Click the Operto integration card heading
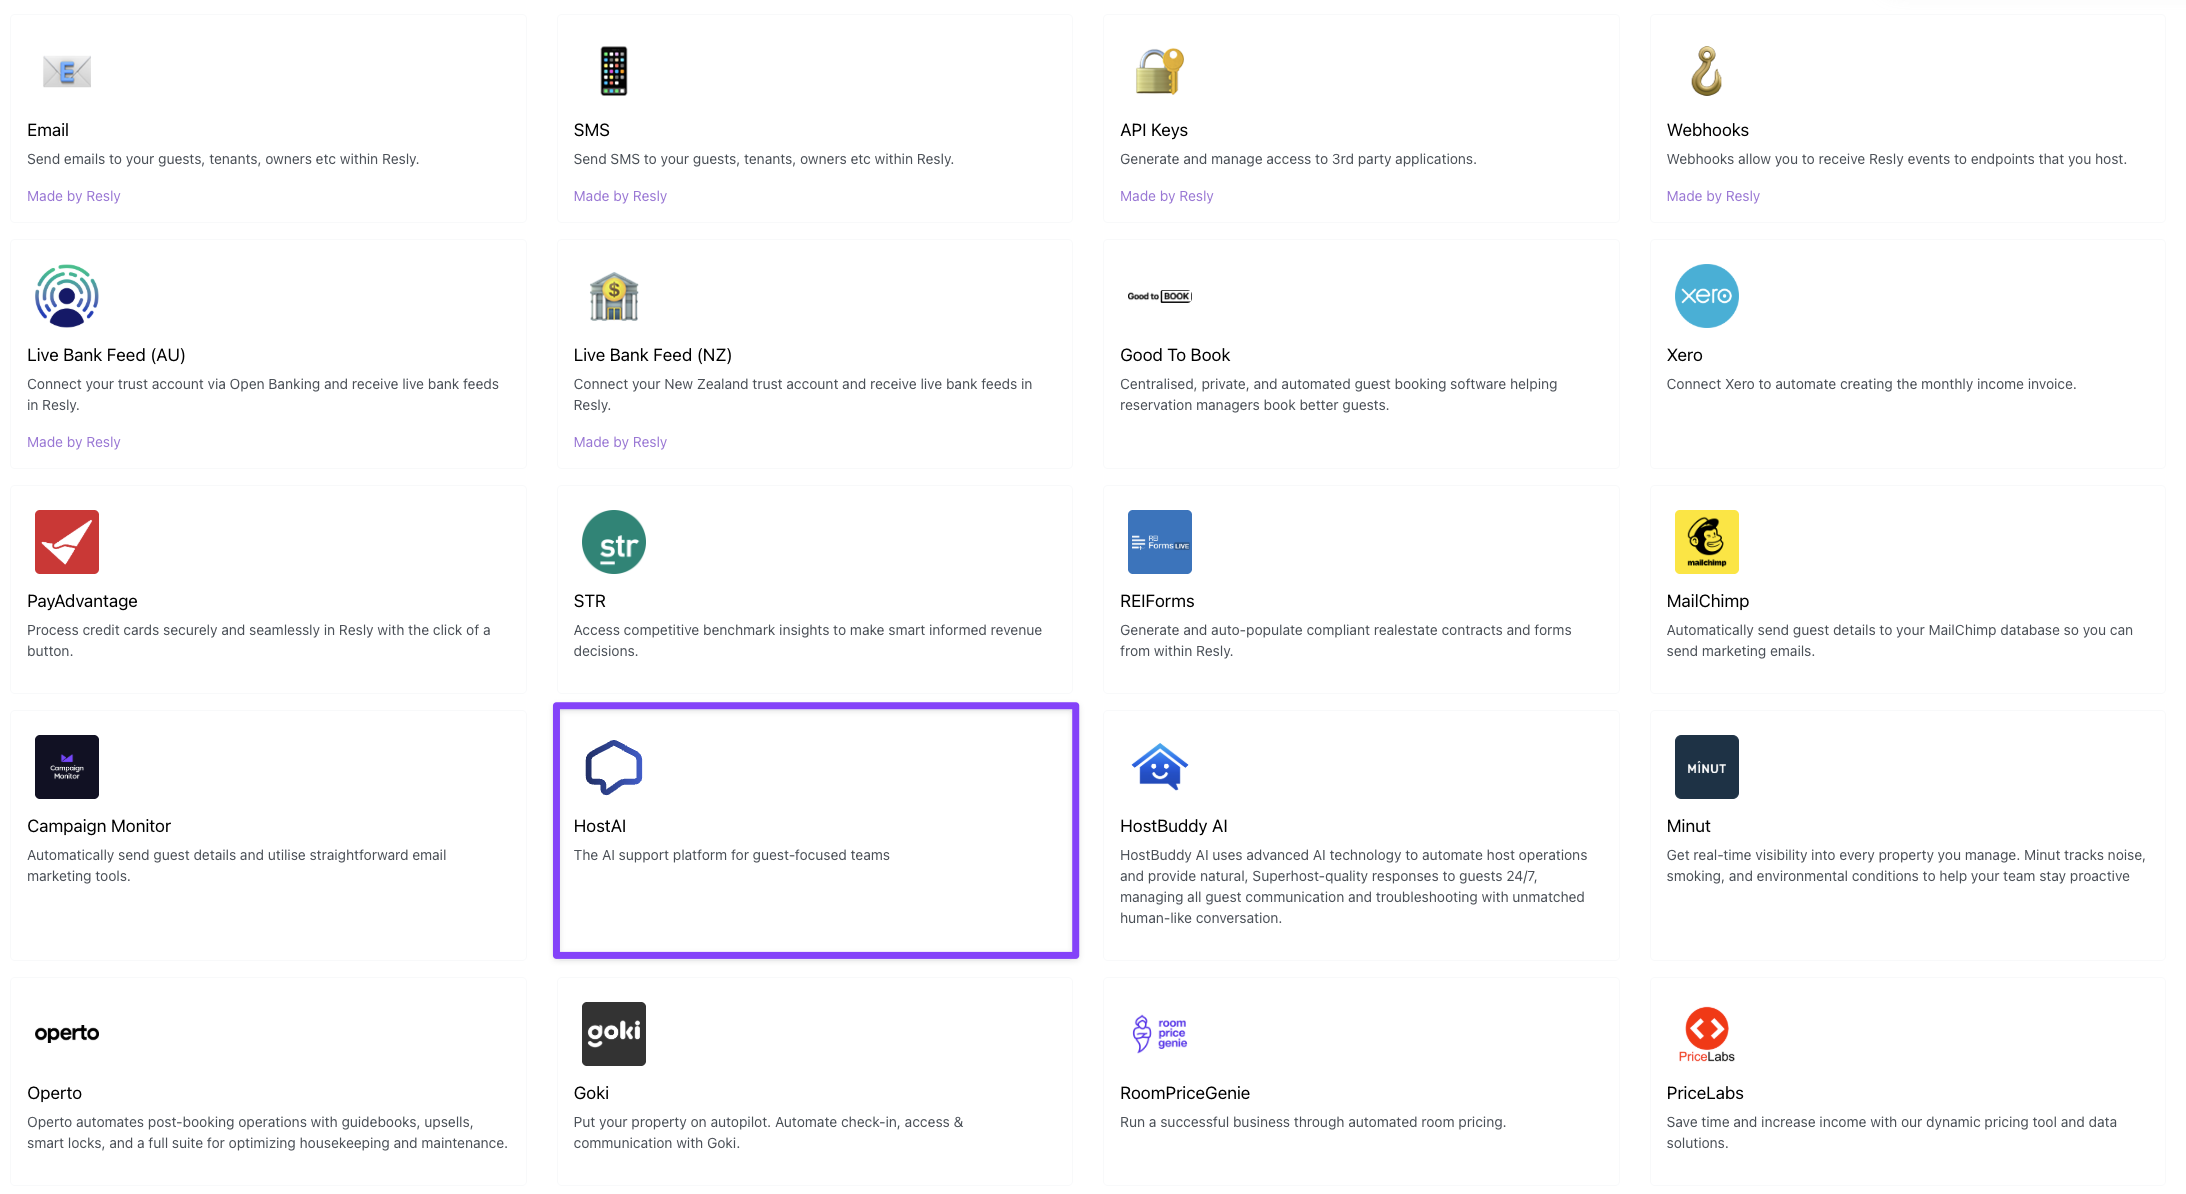This screenshot has width=2186, height=1194. pyautogui.click(x=54, y=1093)
